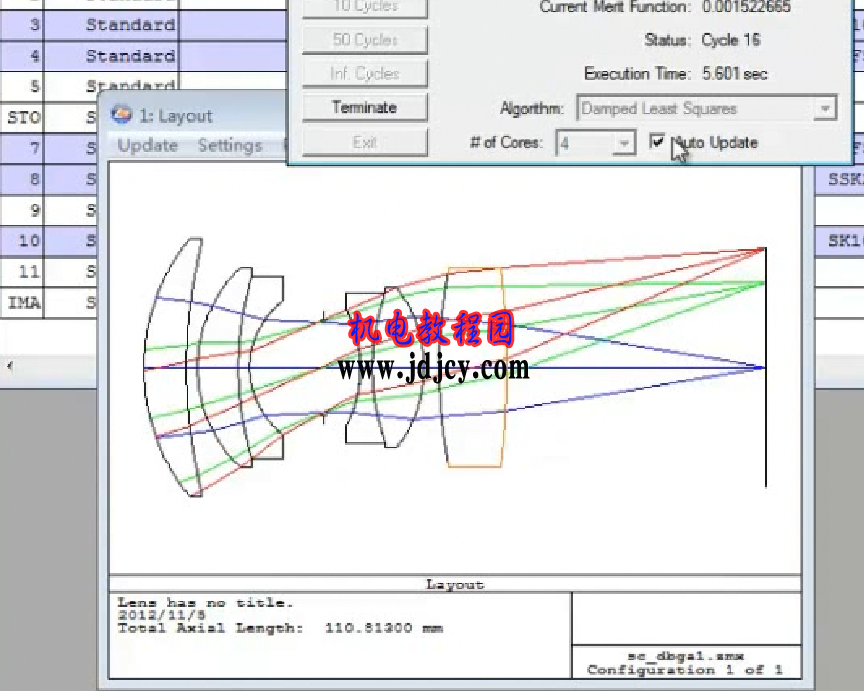Image resolution: width=864 pixels, height=691 pixels.
Task: Select row 11 in the lens editor
Action: point(22,272)
